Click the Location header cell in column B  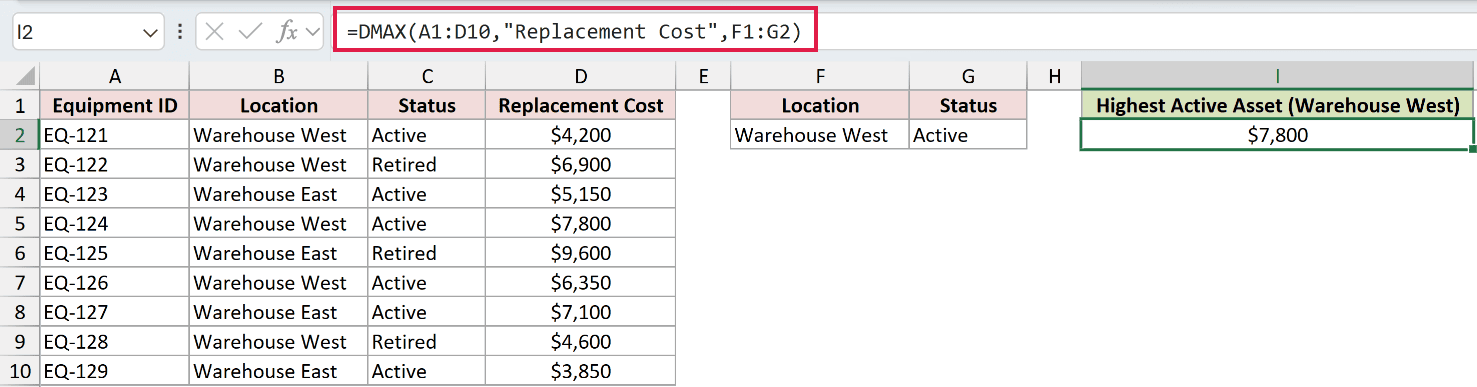coord(279,105)
